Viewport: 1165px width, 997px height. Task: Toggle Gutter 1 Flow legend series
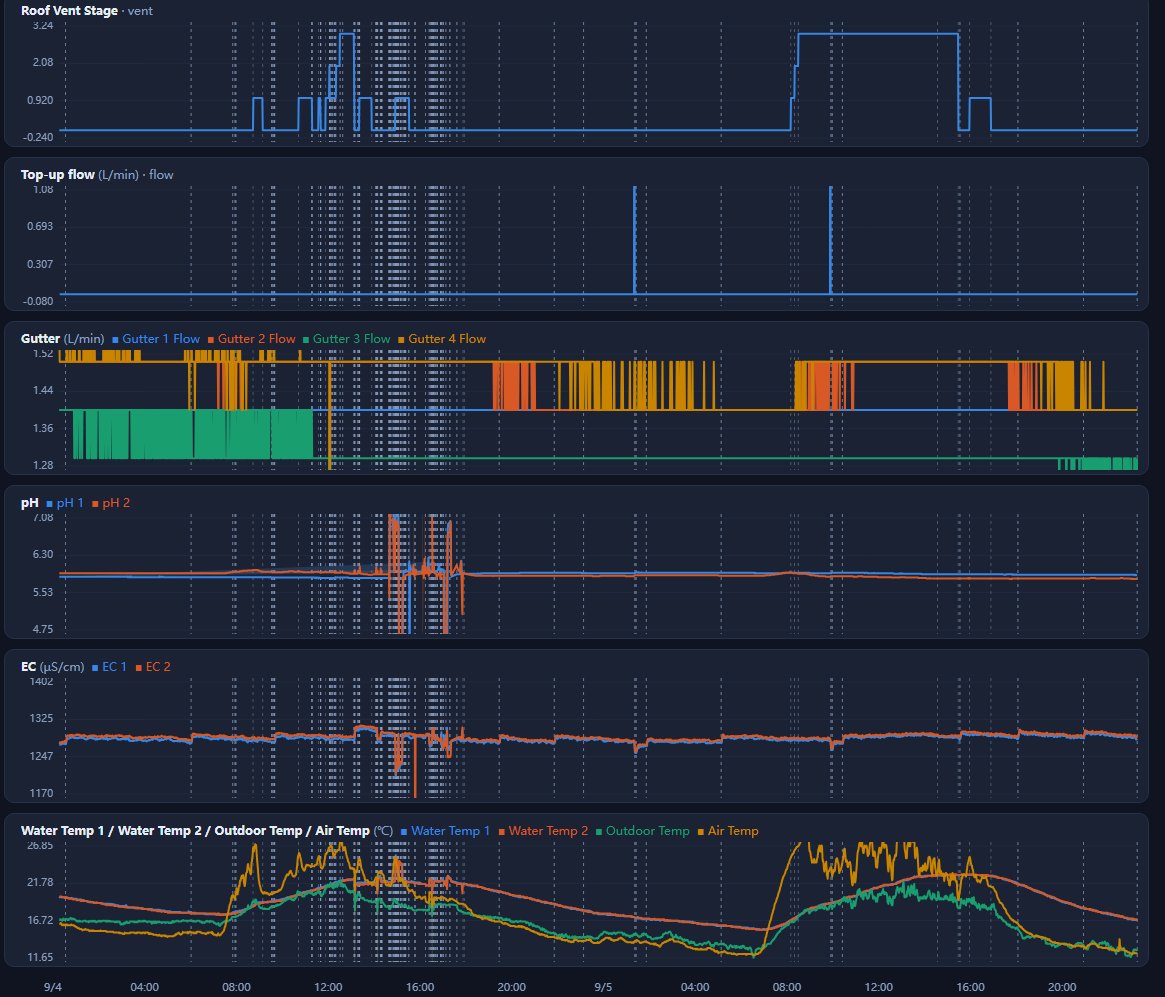[156, 339]
